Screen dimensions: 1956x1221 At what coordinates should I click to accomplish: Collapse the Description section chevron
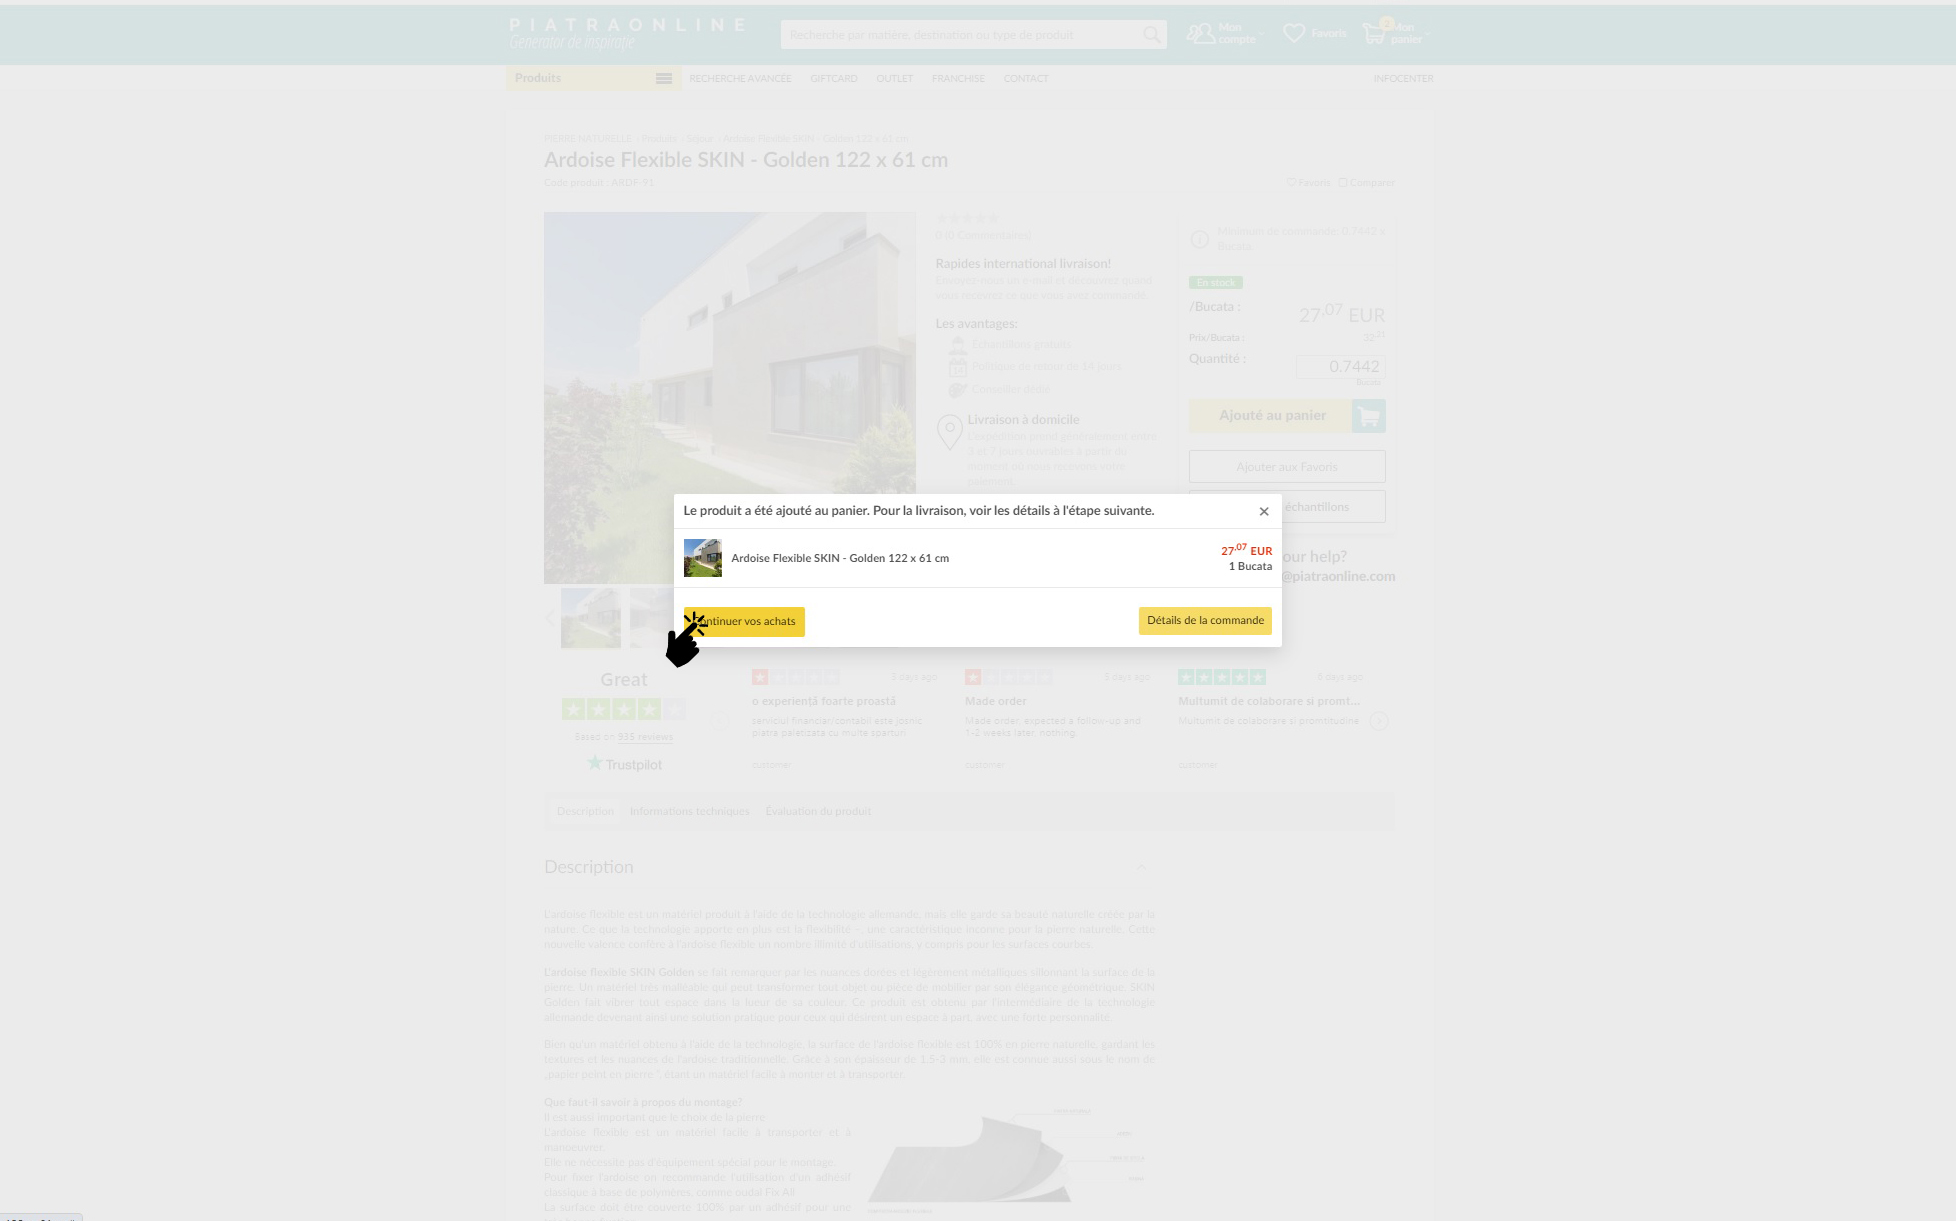pyautogui.click(x=1141, y=867)
